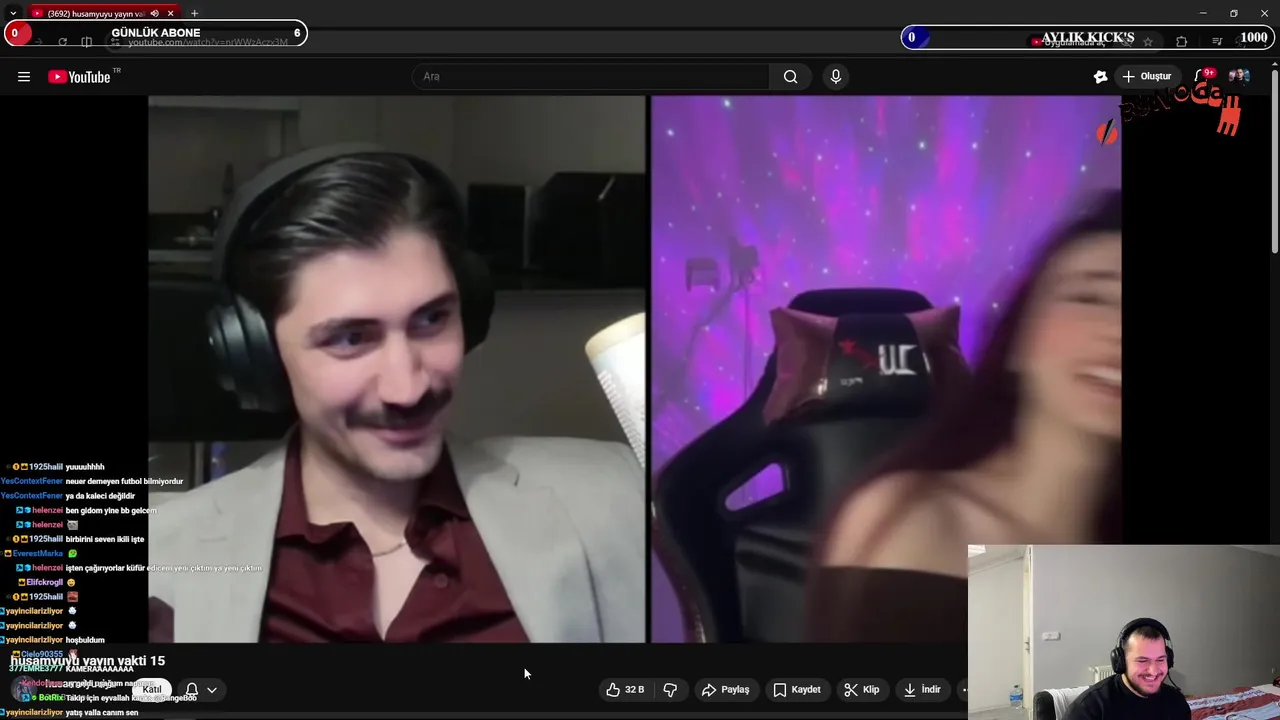
Task: Like the video showing 32 B
Action: click(x=625, y=690)
